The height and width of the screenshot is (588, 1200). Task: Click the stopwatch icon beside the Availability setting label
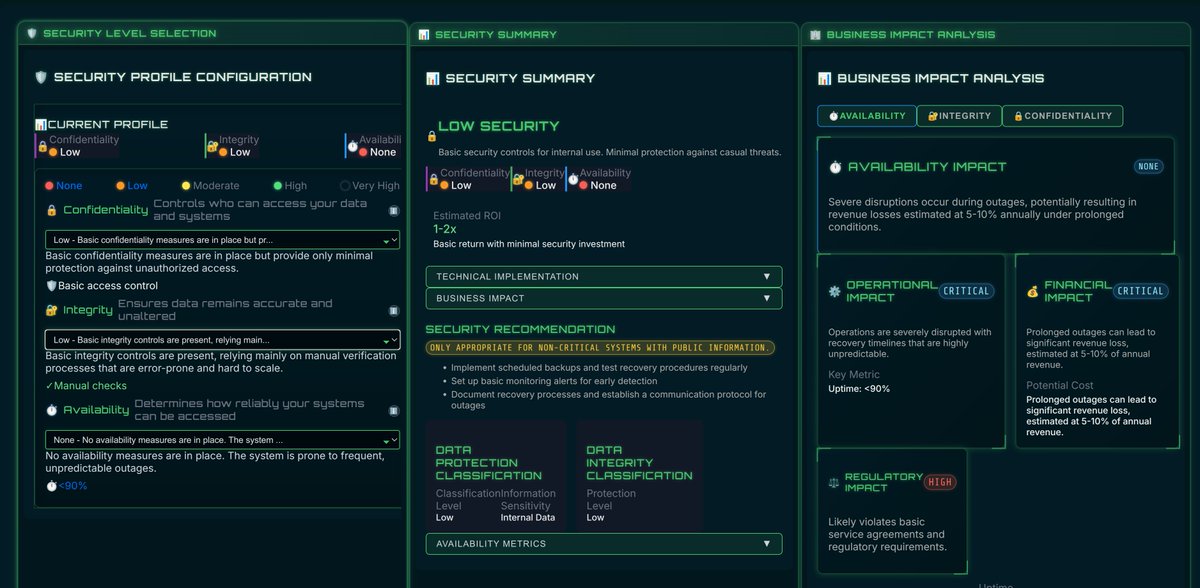pos(52,410)
